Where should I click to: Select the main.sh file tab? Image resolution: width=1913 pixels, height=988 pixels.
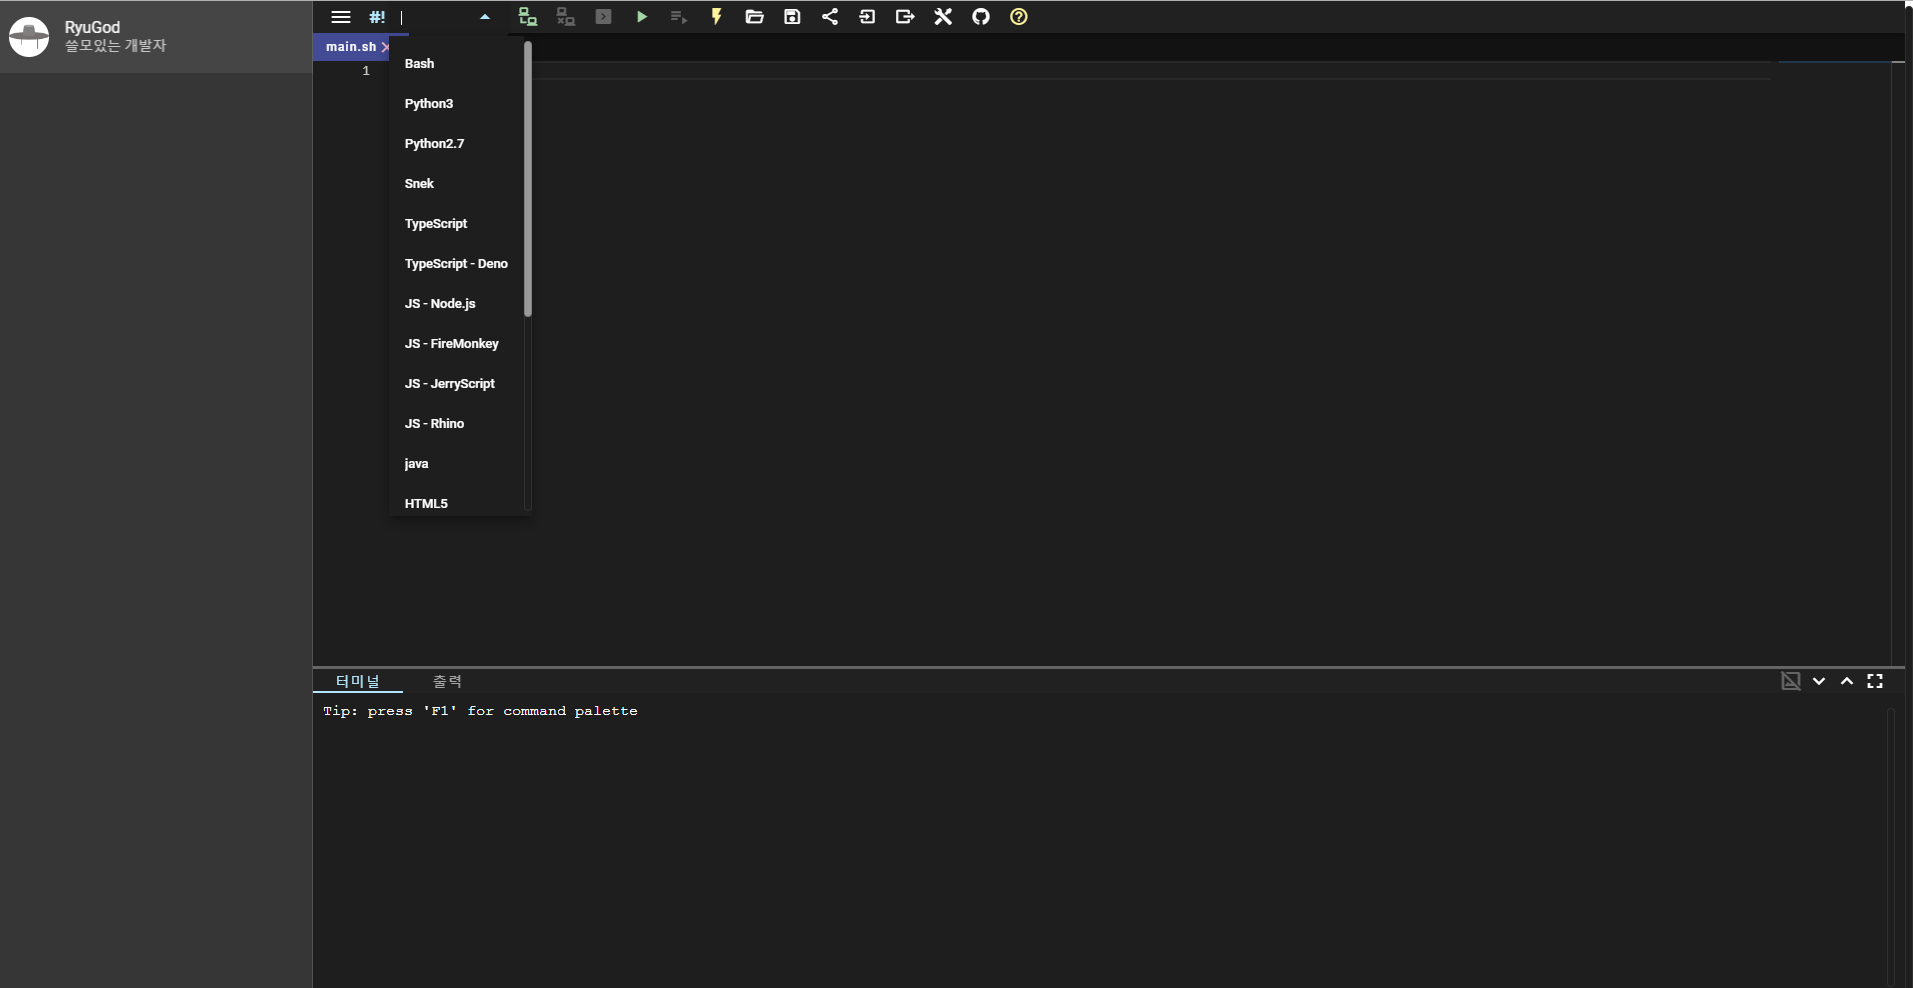[x=351, y=47]
